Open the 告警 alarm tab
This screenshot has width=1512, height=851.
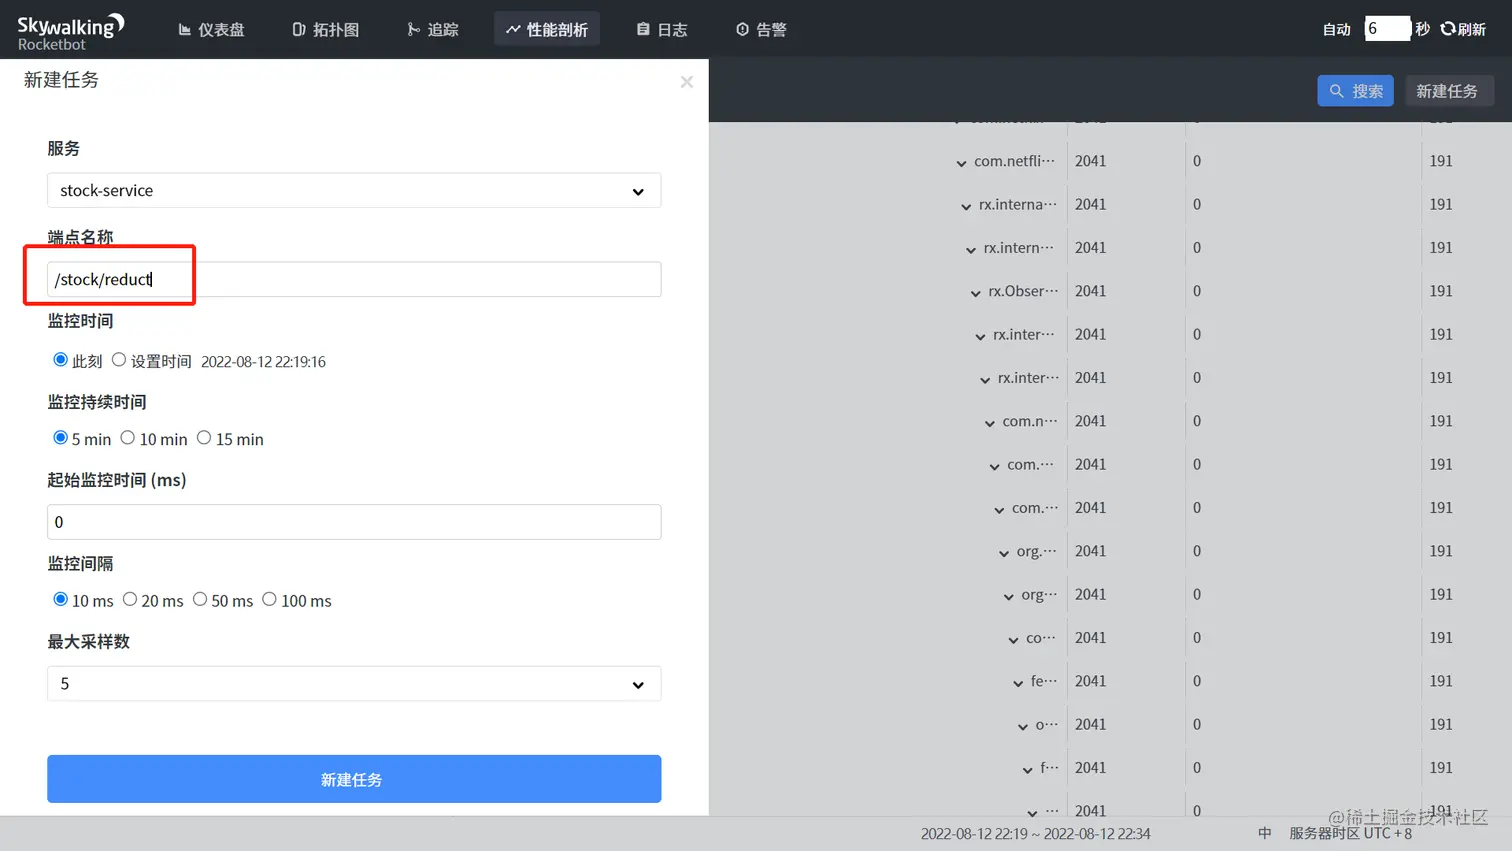tap(761, 30)
